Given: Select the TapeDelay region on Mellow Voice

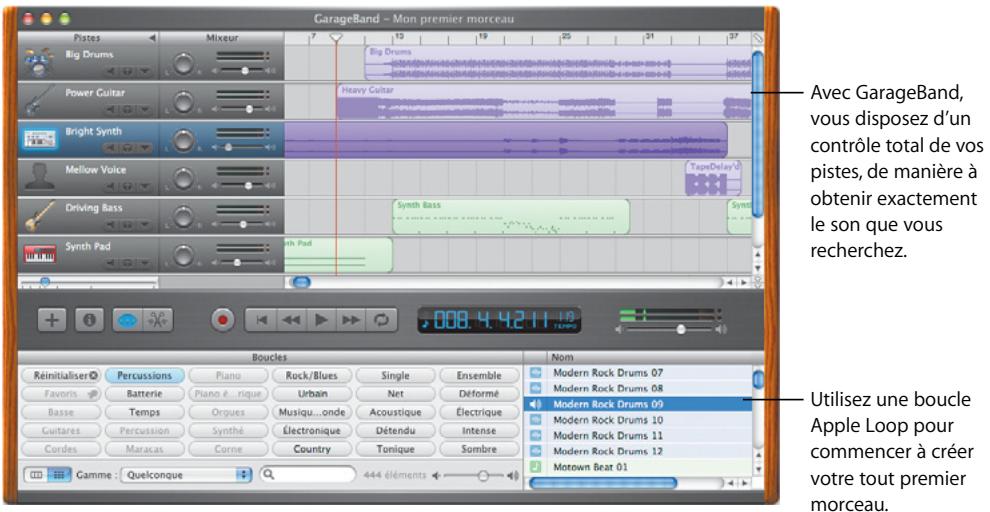Looking at the screenshot, I should point(714,178).
